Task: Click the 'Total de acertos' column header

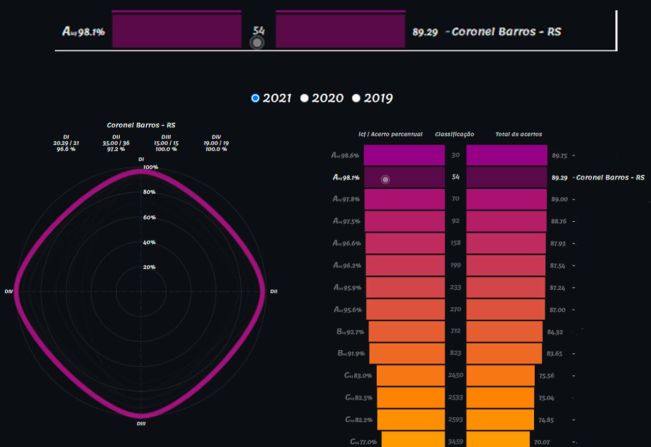Action: (x=519, y=134)
